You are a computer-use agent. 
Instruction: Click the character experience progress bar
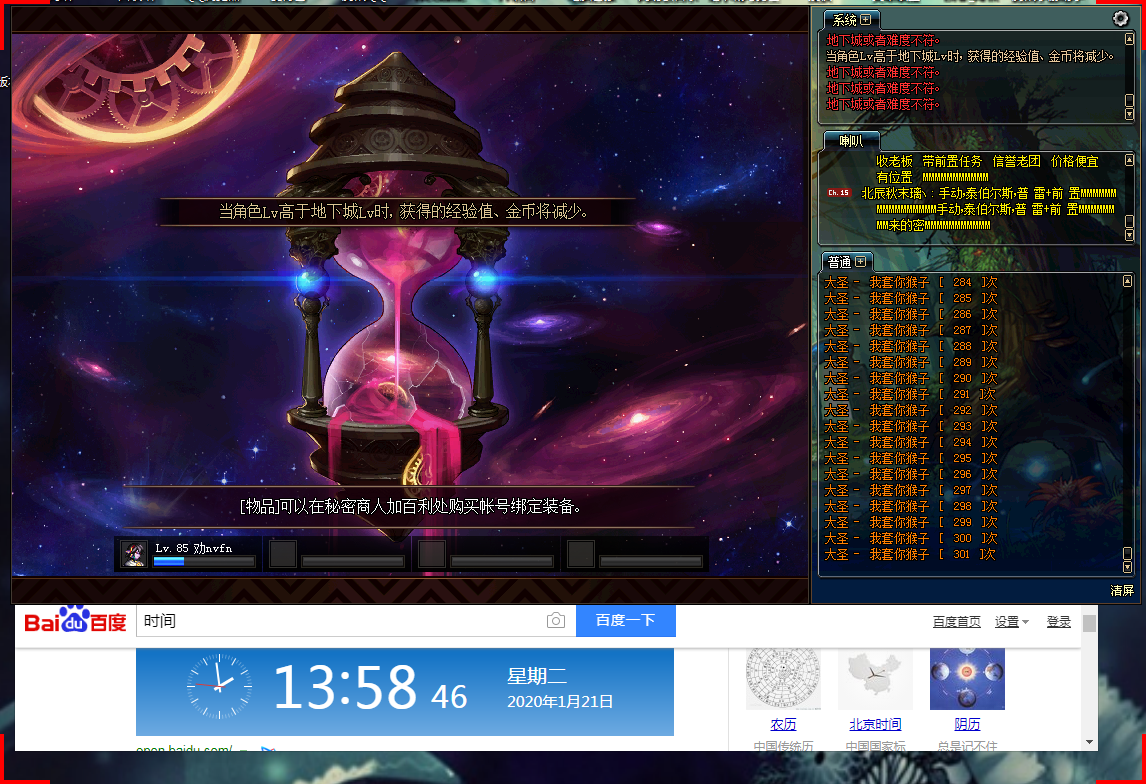point(204,562)
